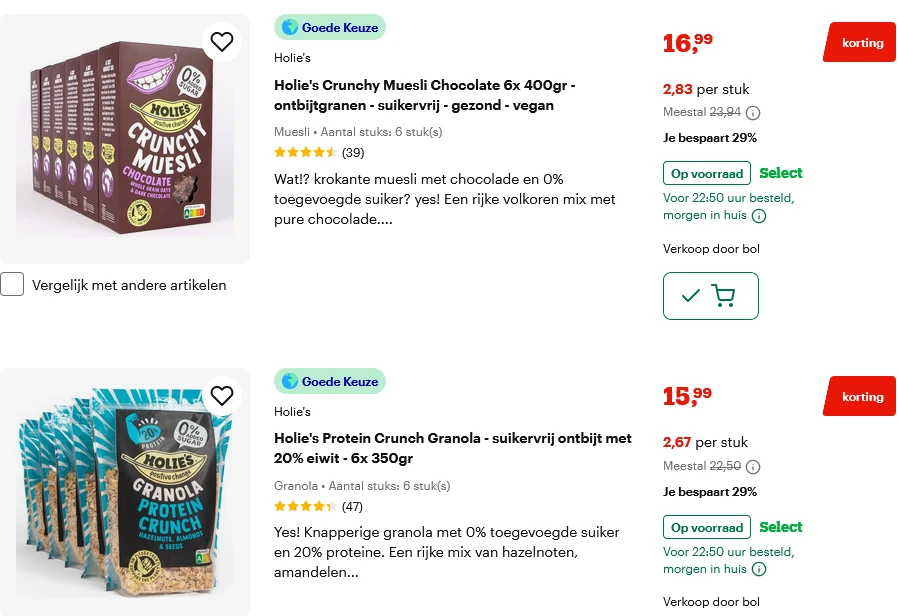The image size is (899, 616).
Task: Click Select label next to Granola stock status
Action: [x=781, y=527]
